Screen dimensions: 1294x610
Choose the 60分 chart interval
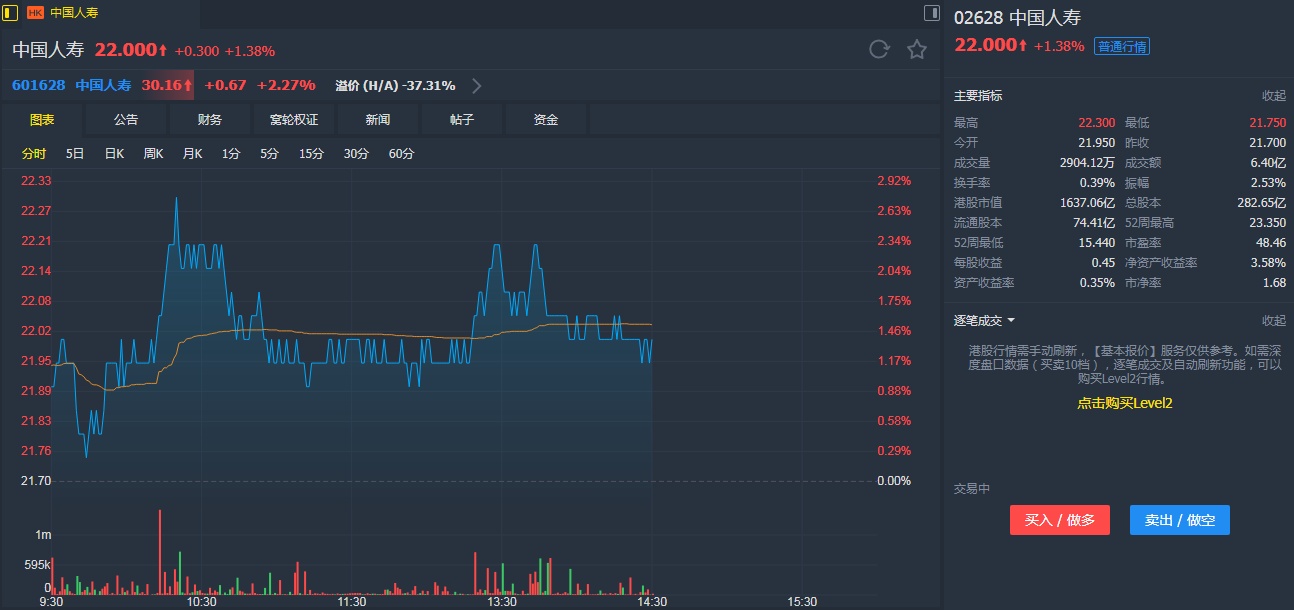tap(401, 154)
